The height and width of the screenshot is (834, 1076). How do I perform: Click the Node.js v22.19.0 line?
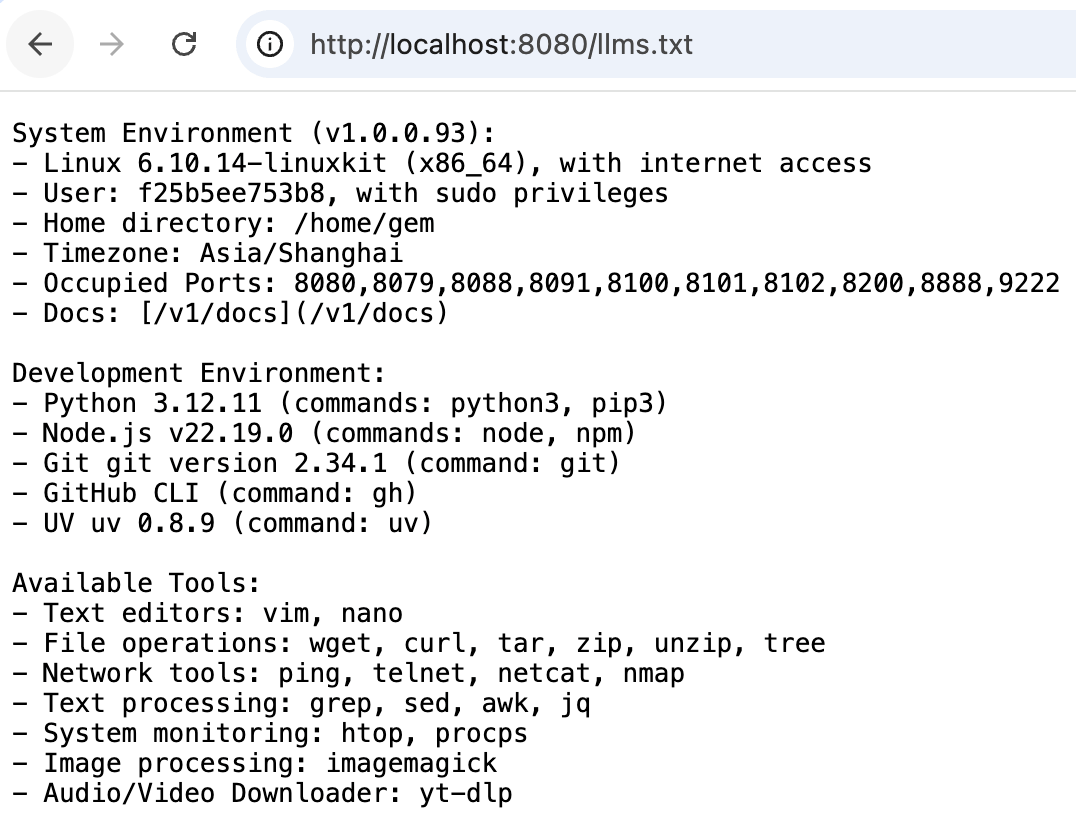click(x=324, y=433)
